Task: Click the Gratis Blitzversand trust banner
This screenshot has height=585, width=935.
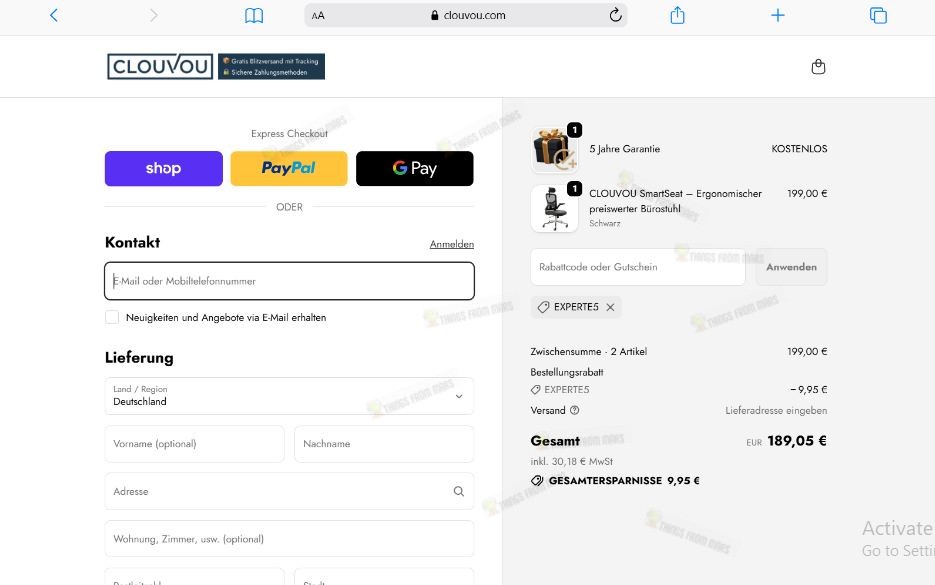Action: tap(271, 66)
